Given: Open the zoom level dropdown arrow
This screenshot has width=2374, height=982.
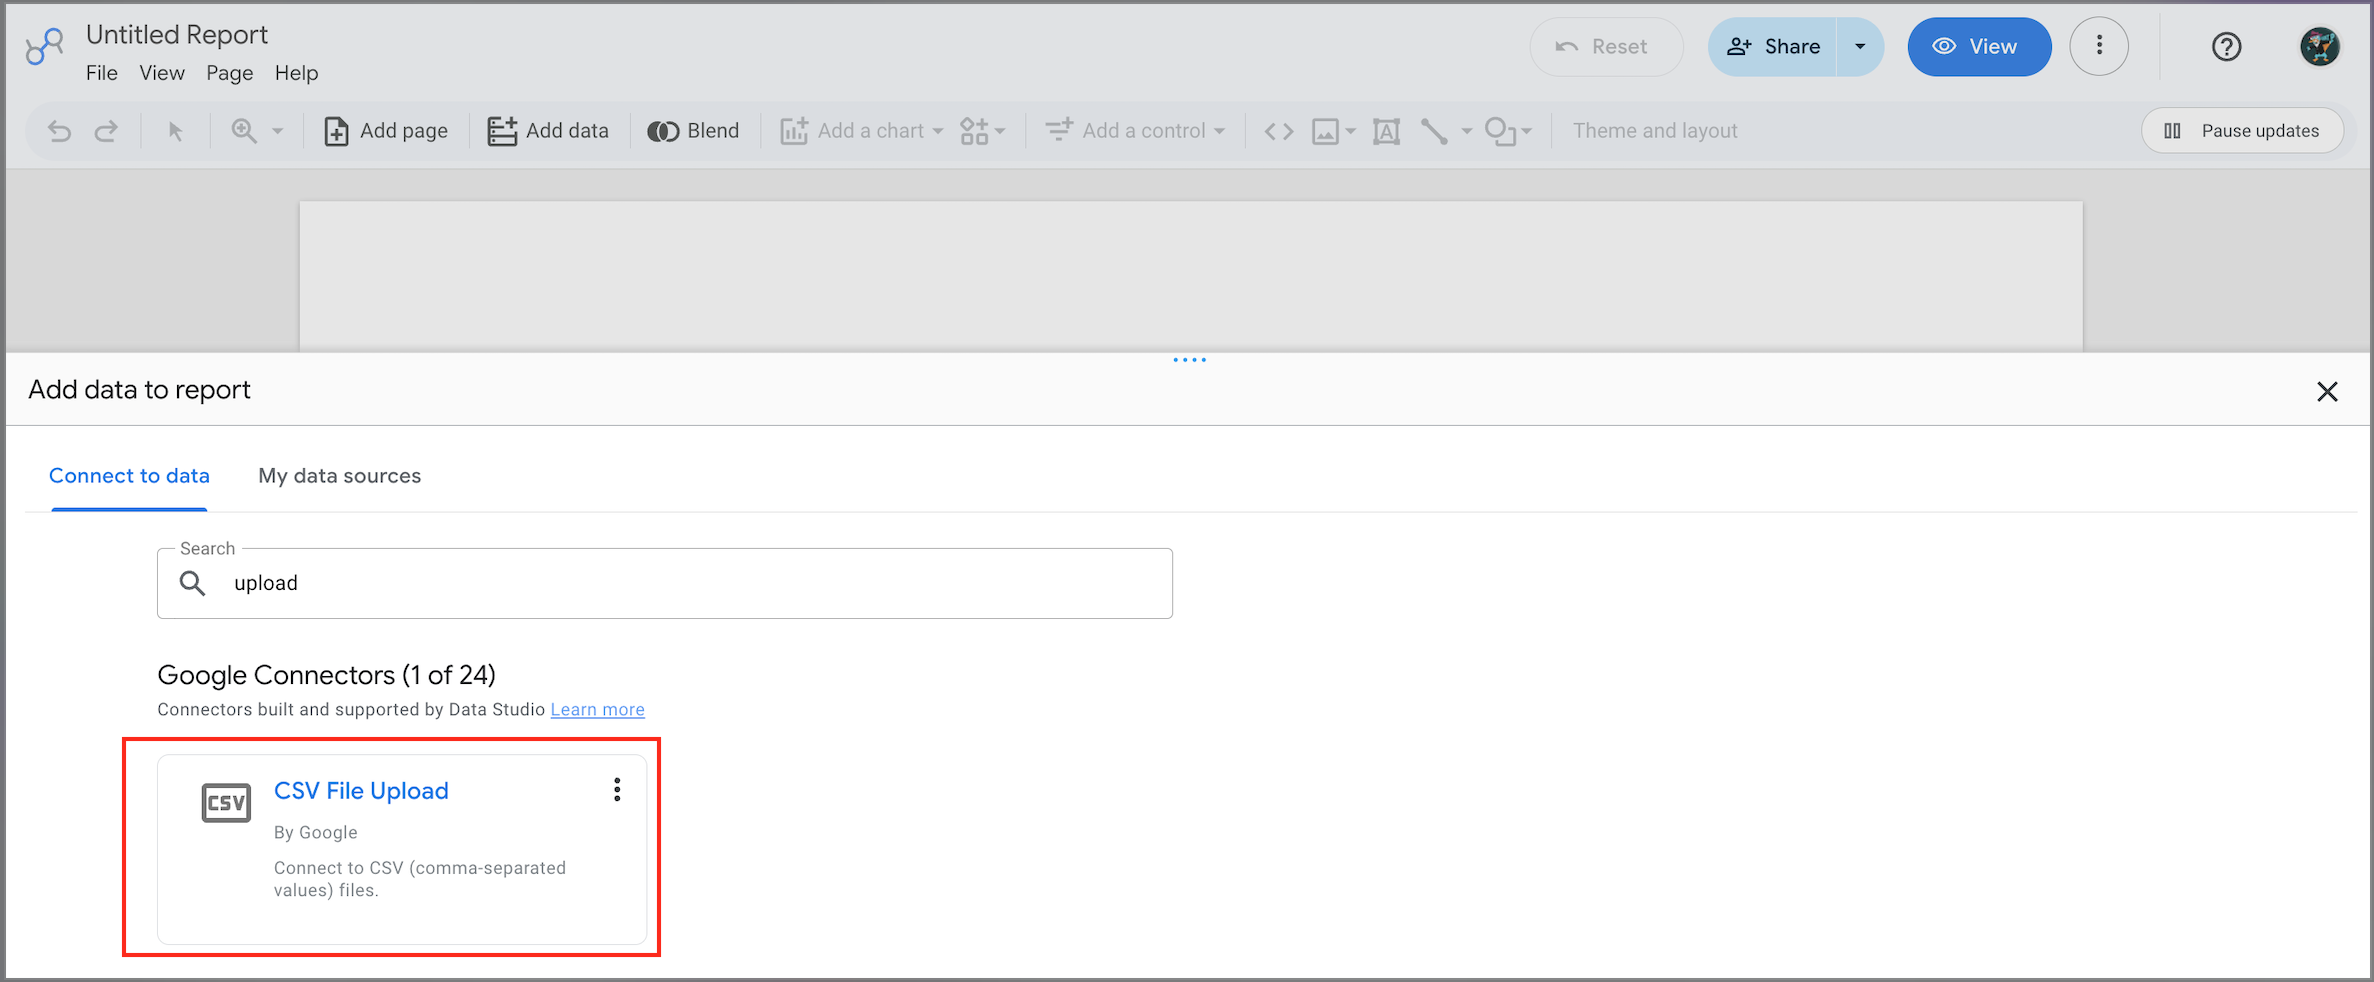Looking at the screenshot, I should pyautogui.click(x=278, y=131).
